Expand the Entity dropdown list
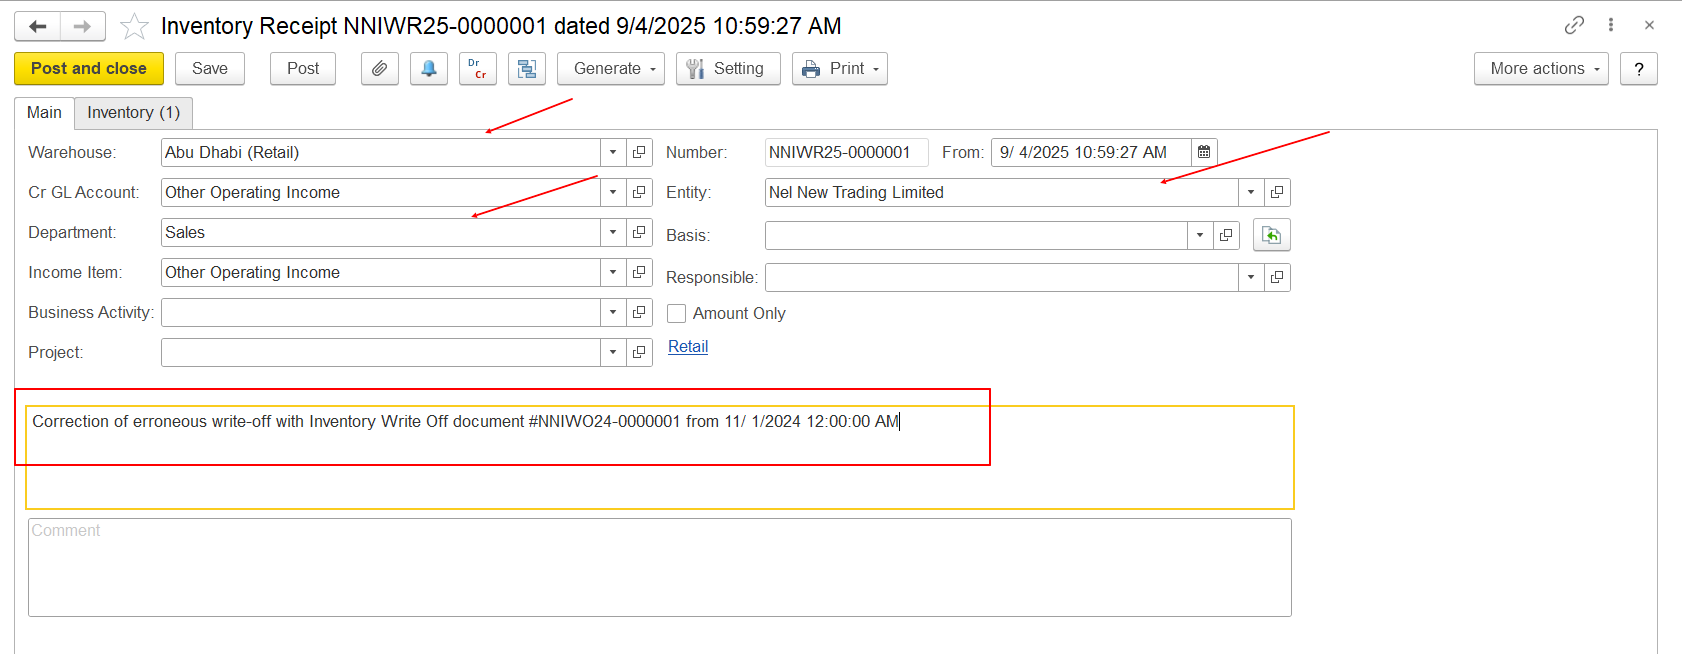Image resolution: width=1682 pixels, height=654 pixels. tap(1251, 192)
